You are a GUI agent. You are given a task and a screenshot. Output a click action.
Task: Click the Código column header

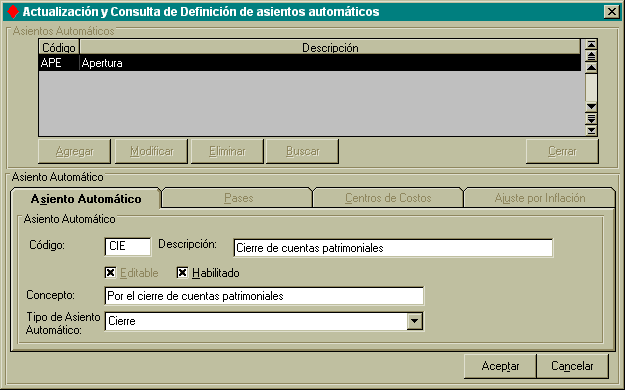pos(59,47)
